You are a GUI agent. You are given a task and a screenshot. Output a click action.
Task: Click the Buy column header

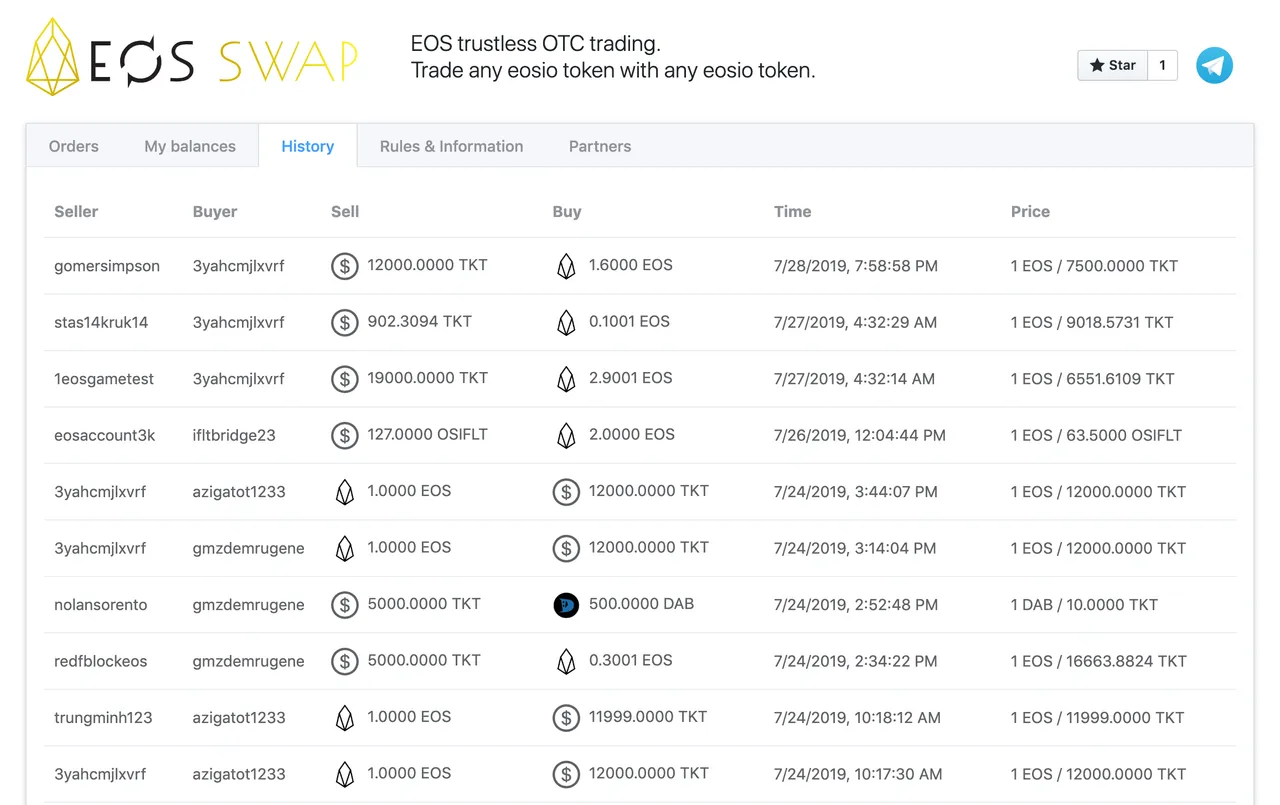click(567, 211)
